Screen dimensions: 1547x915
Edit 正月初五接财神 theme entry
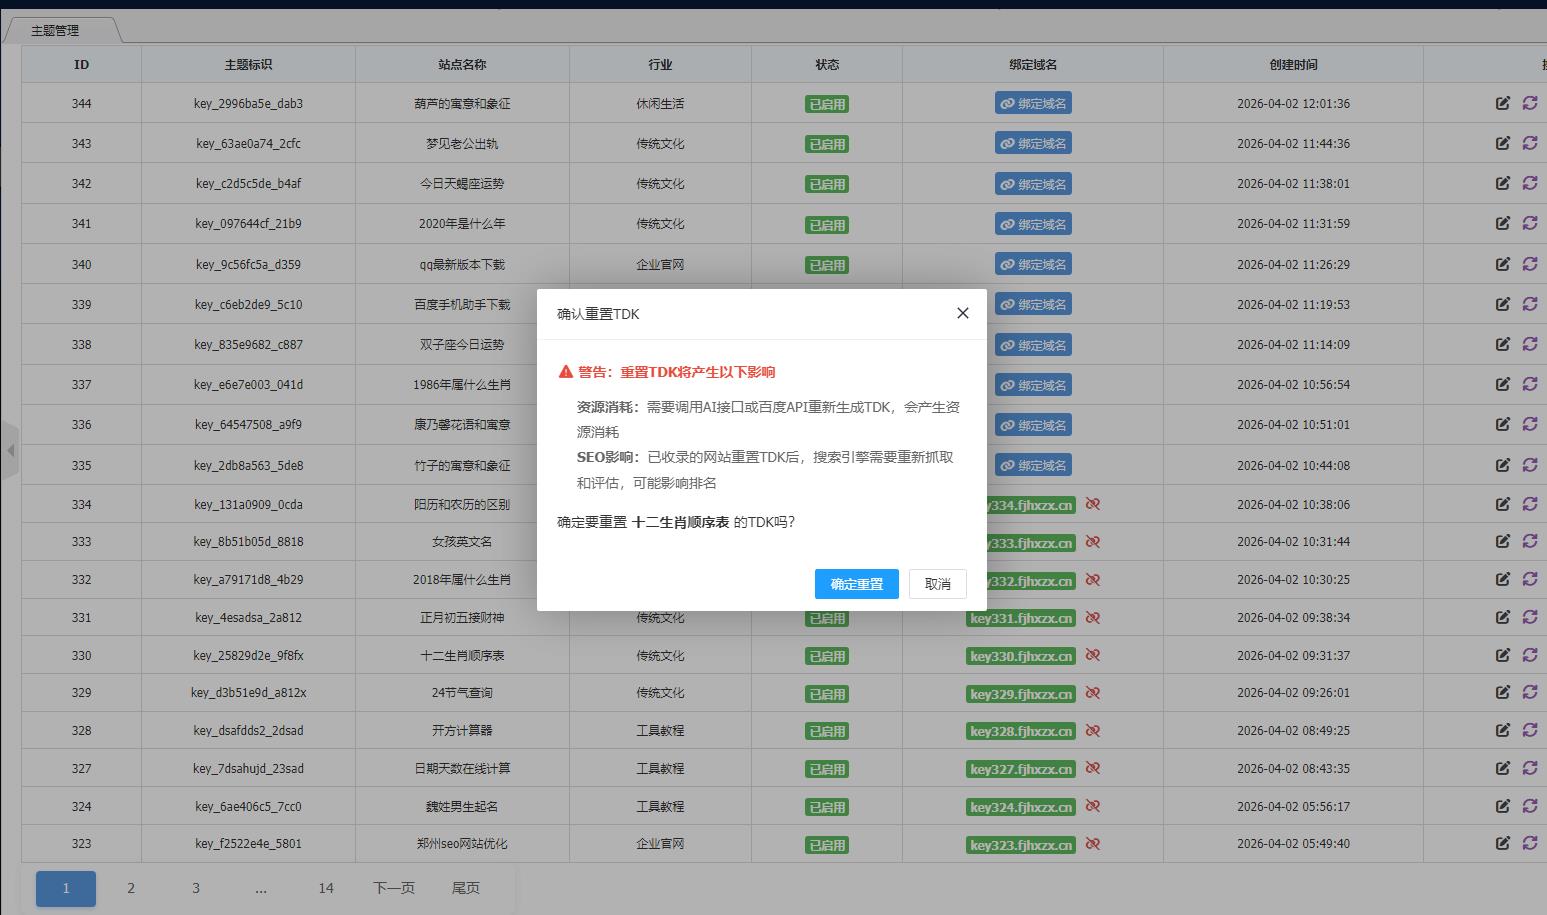(x=1503, y=617)
